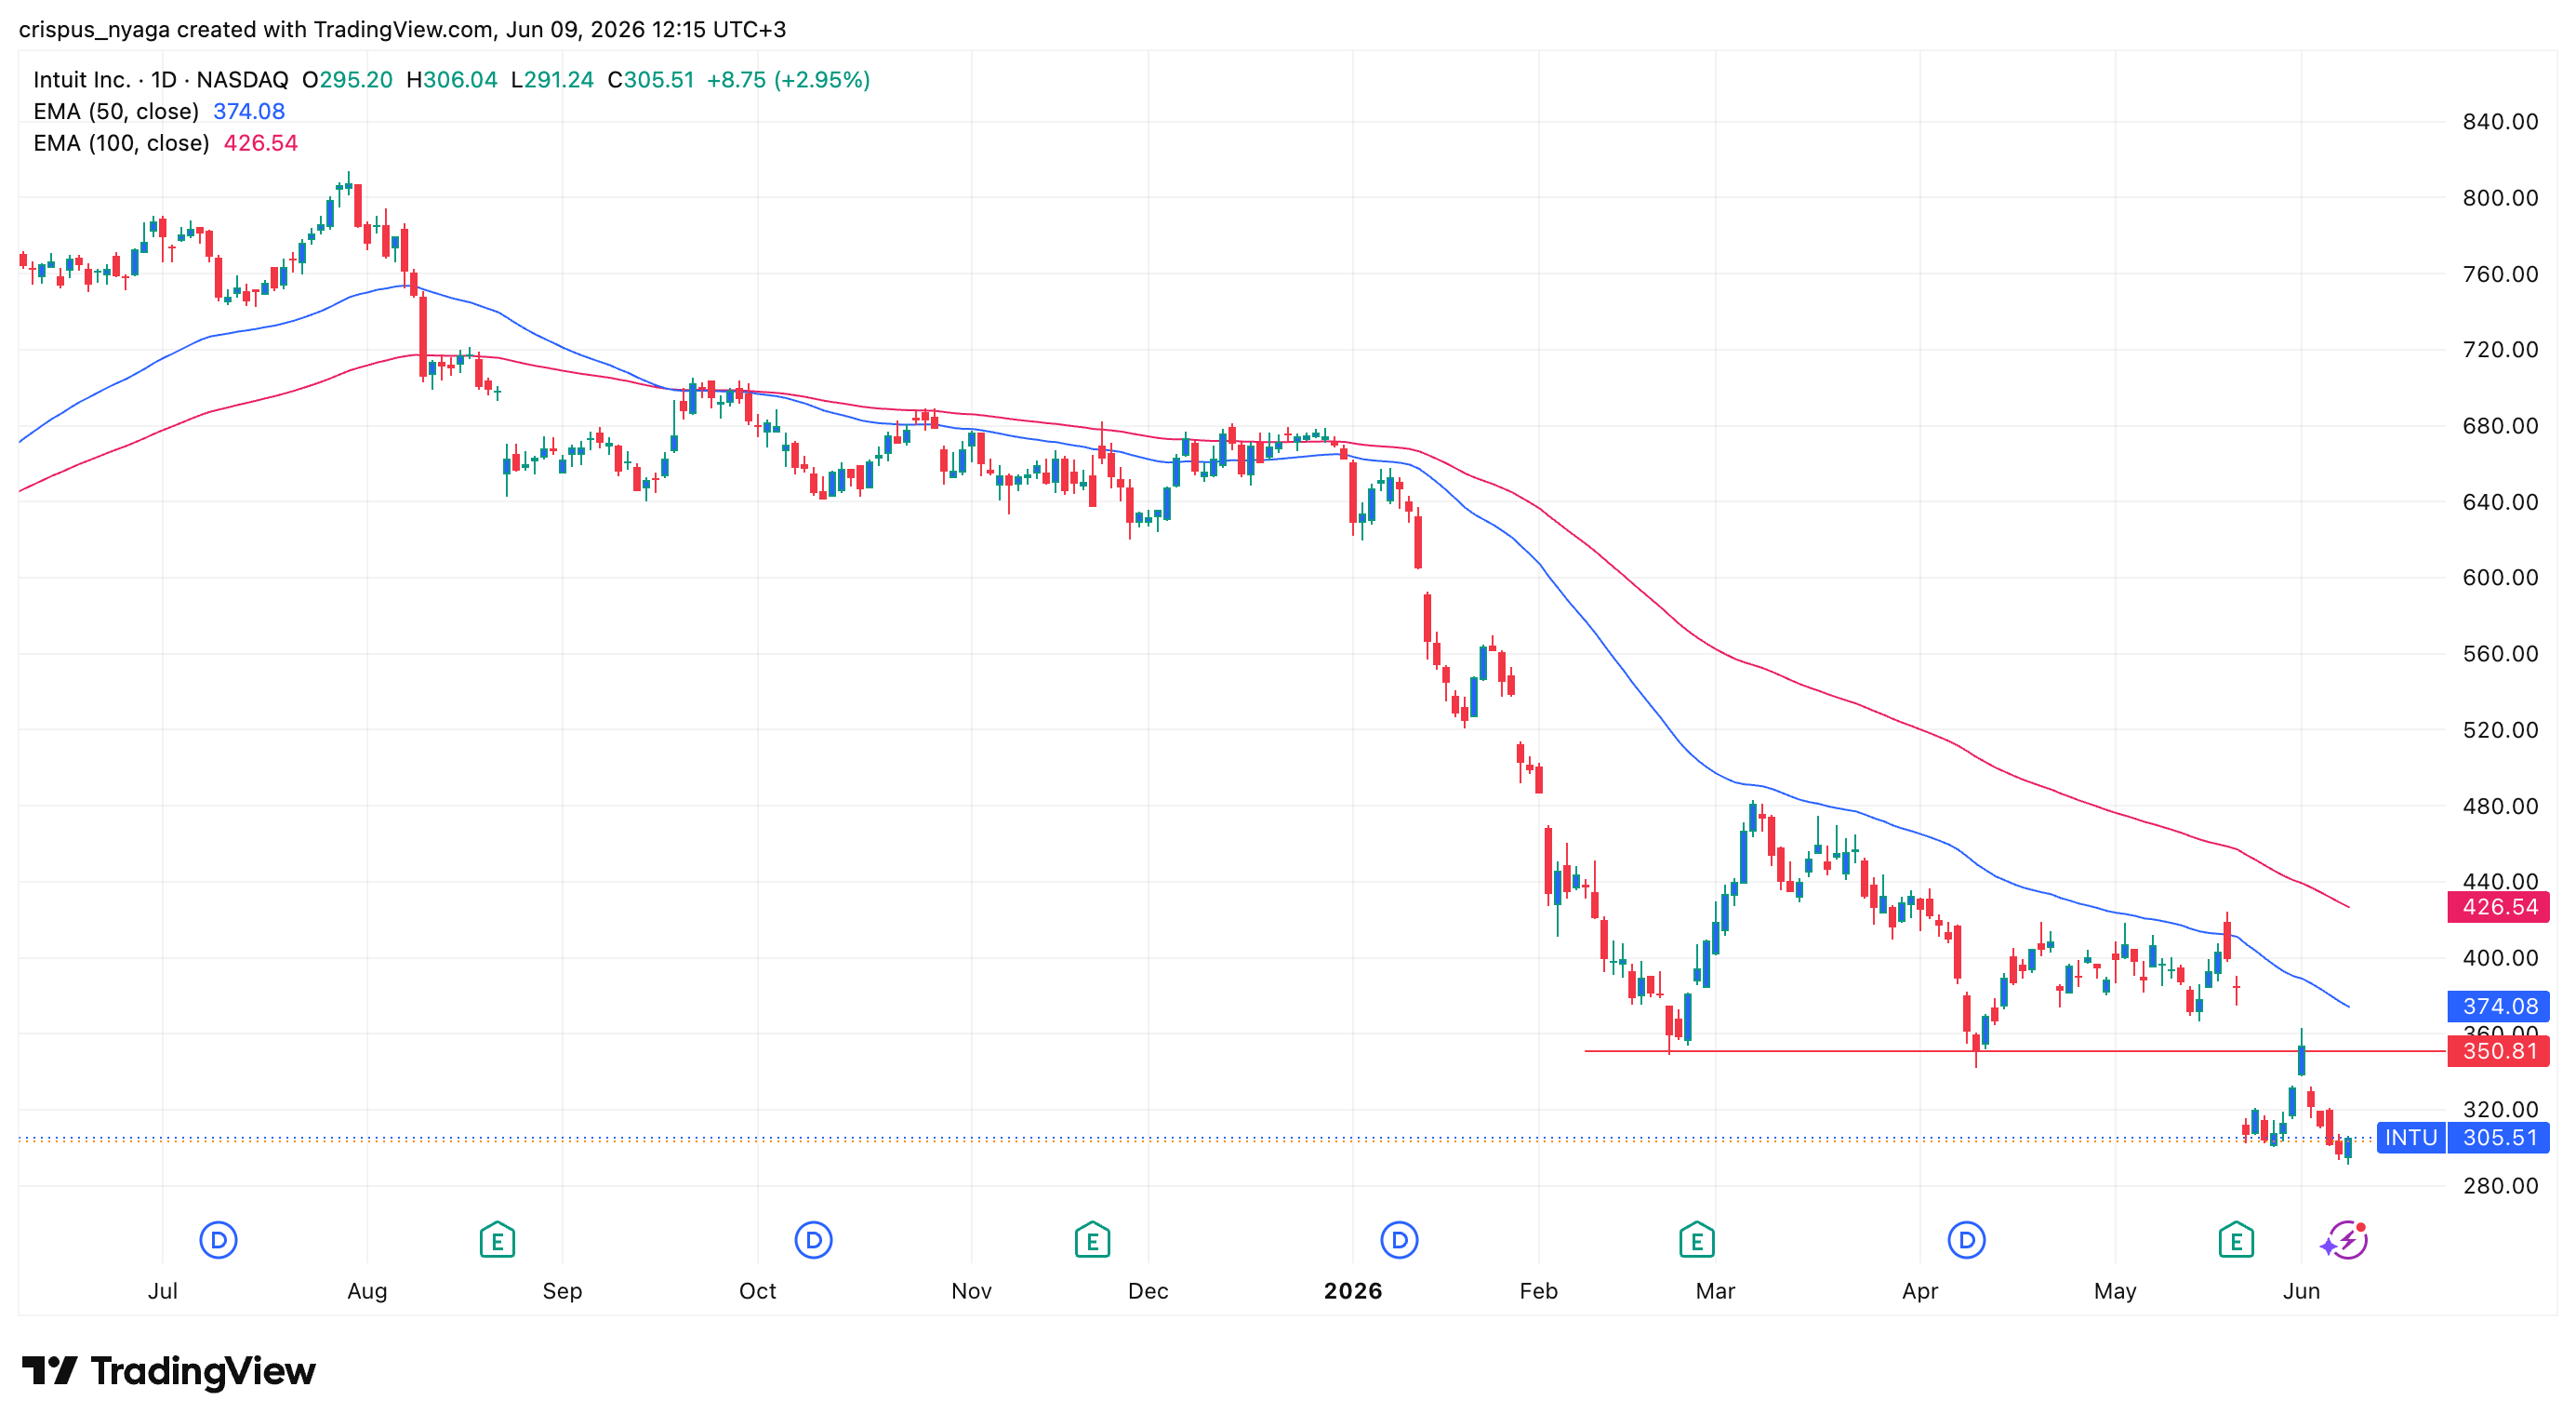Image resolution: width=2576 pixels, height=1427 pixels.
Task: Click the low value L291.24
Action: pos(552,80)
